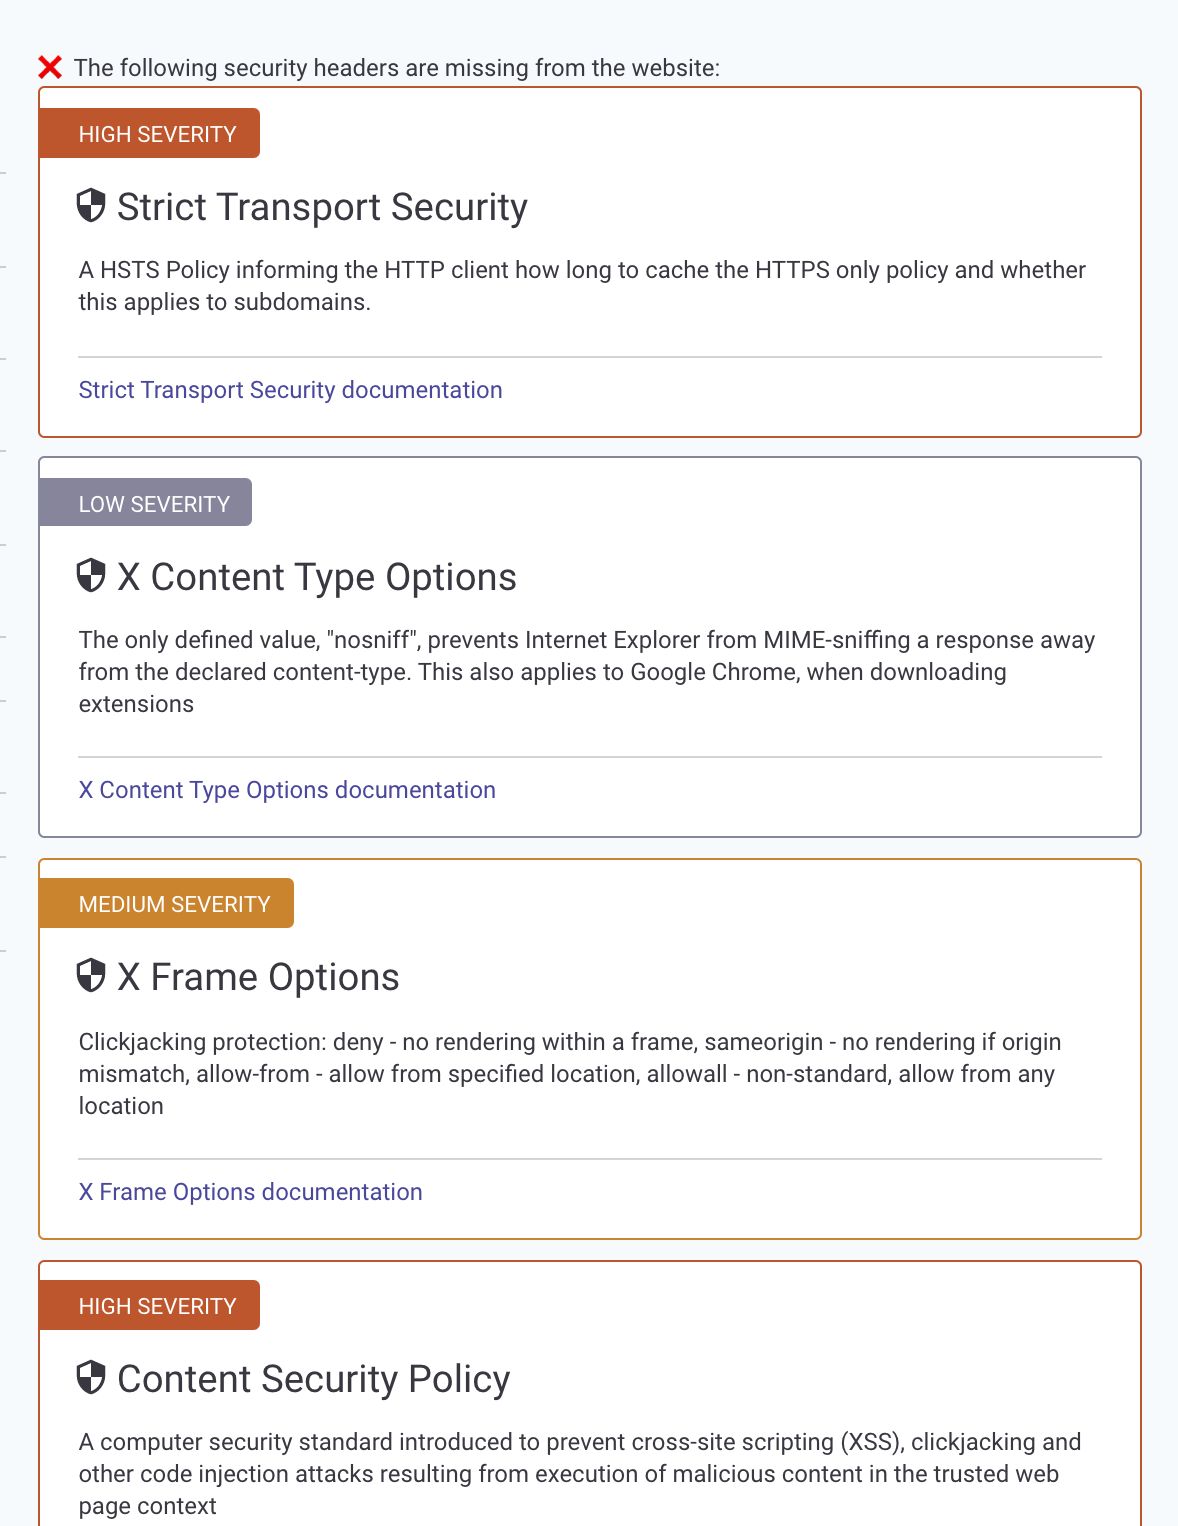Open the X Content Type Options documentation link
This screenshot has height=1526, width=1178.
(287, 790)
